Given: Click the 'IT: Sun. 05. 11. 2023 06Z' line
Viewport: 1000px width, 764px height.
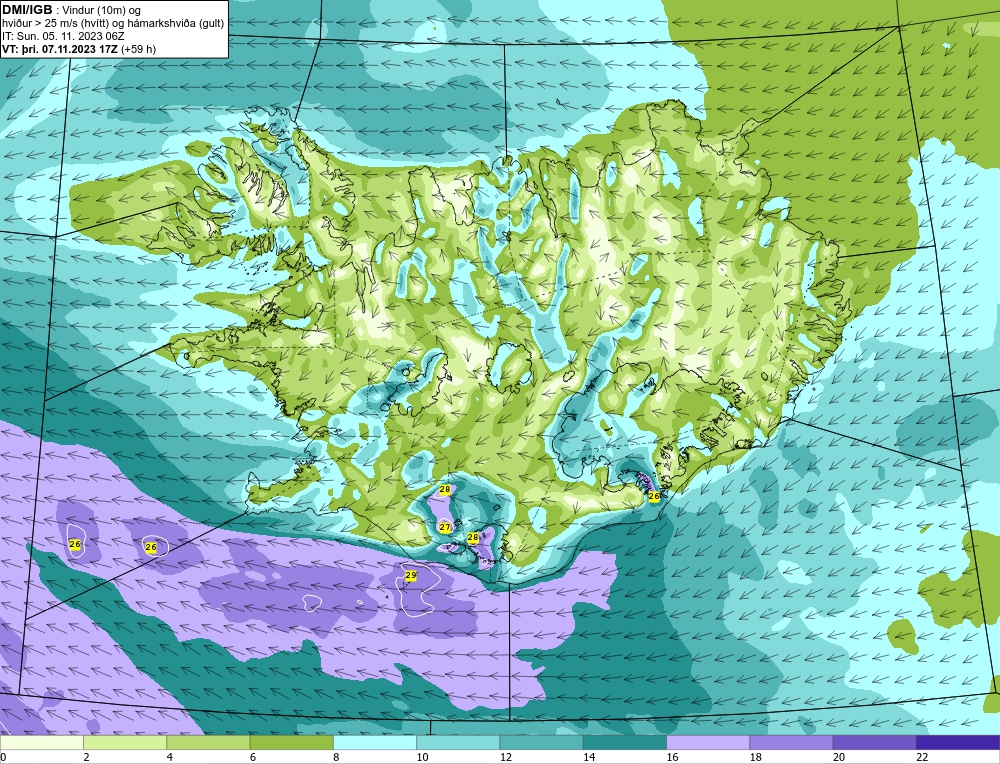Looking at the screenshot, I should pyautogui.click(x=63, y=36).
